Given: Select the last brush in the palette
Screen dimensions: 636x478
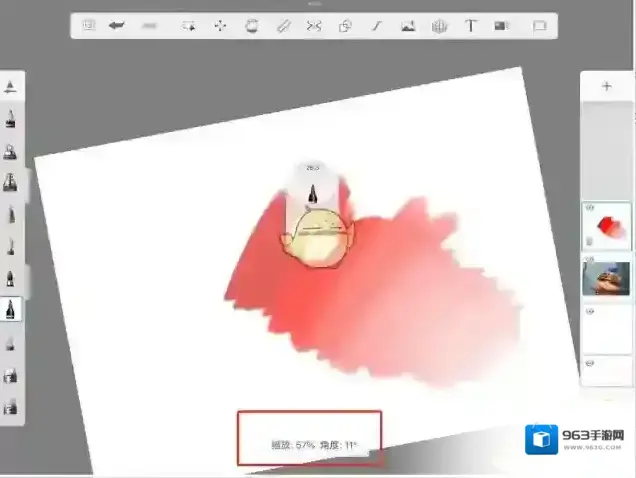Looking at the screenshot, I should [11, 407].
